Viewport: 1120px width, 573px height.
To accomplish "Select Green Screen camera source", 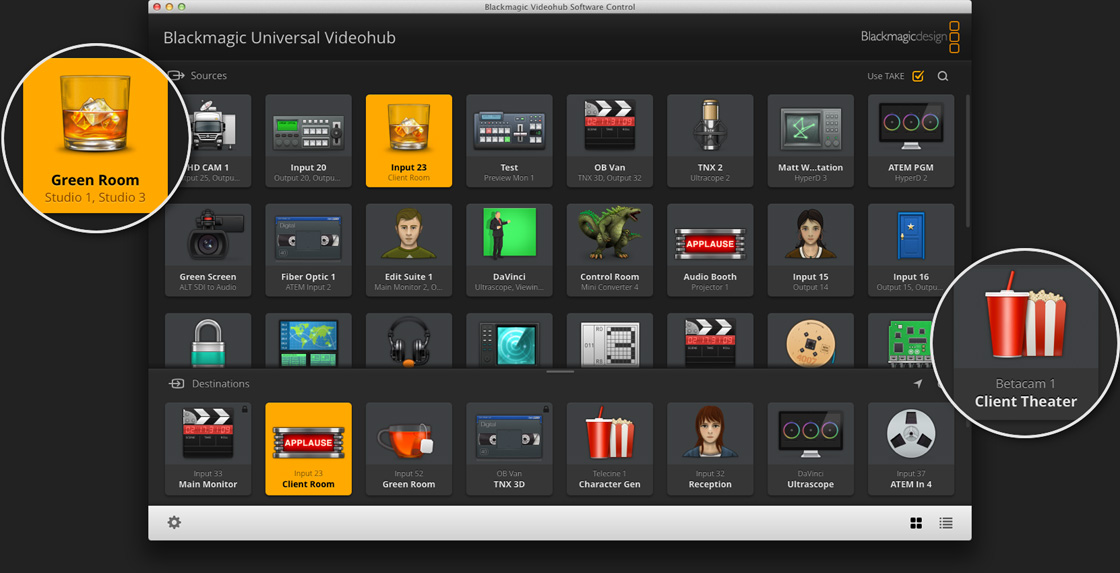I will coord(208,250).
